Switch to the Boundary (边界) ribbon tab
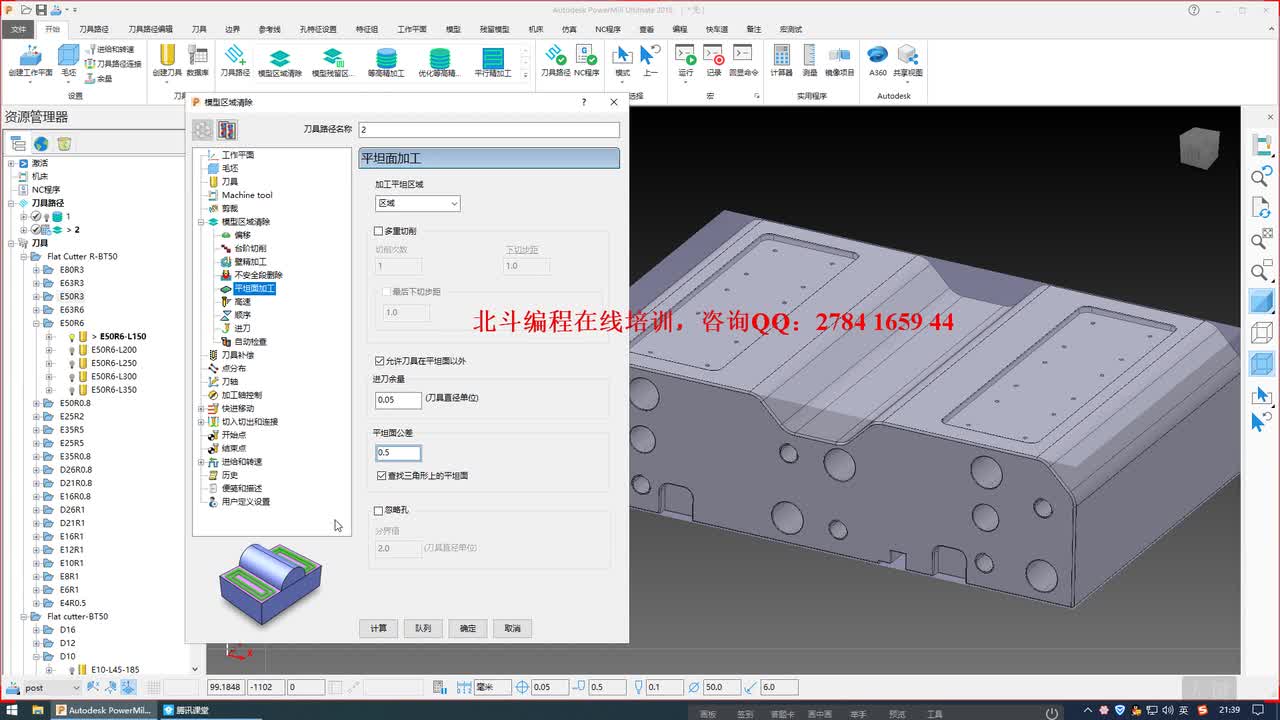Image resolution: width=1280 pixels, height=720 pixels. (232, 29)
